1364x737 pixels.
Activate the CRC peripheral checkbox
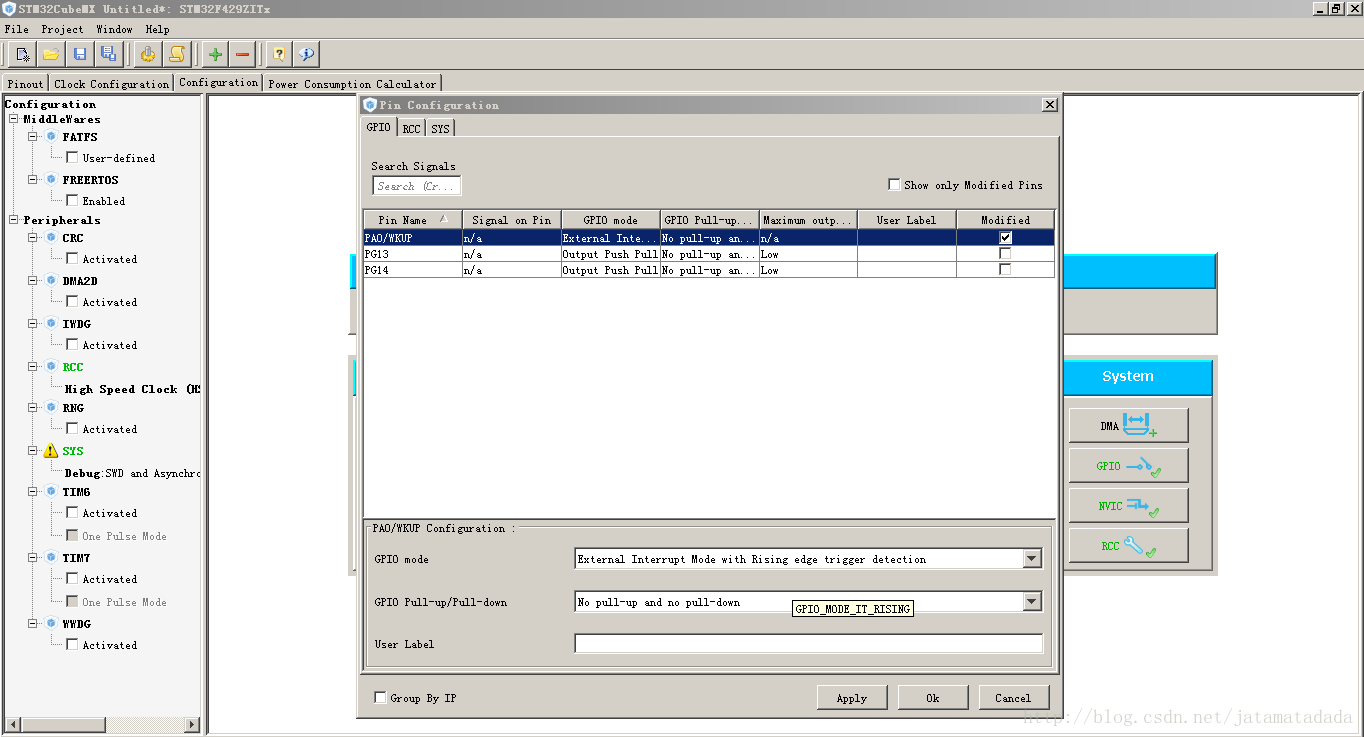[72, 258]
